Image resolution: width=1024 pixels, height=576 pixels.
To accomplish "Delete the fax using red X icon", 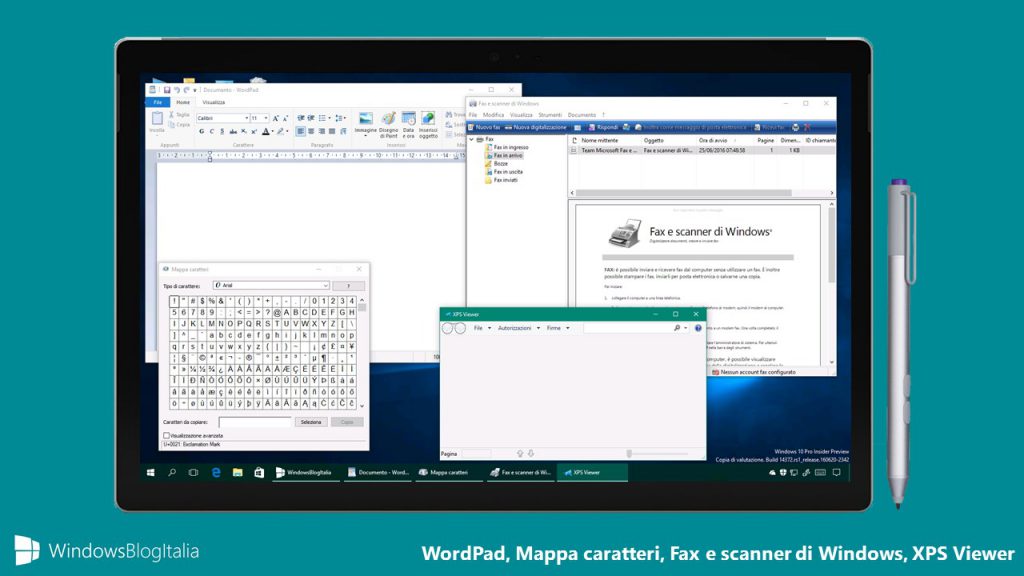I will click(807, 127).
